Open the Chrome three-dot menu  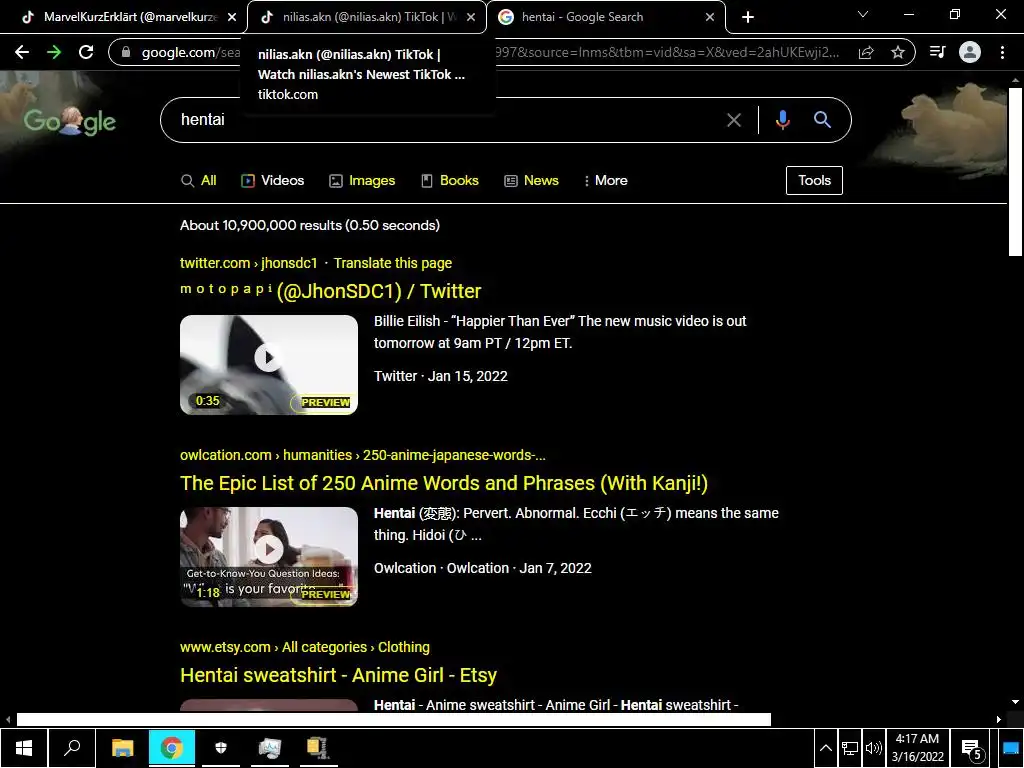click(1002, 52)
